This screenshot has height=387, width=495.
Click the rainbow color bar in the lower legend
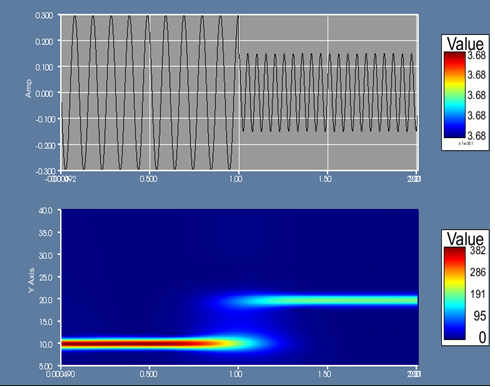coord(454,293)
